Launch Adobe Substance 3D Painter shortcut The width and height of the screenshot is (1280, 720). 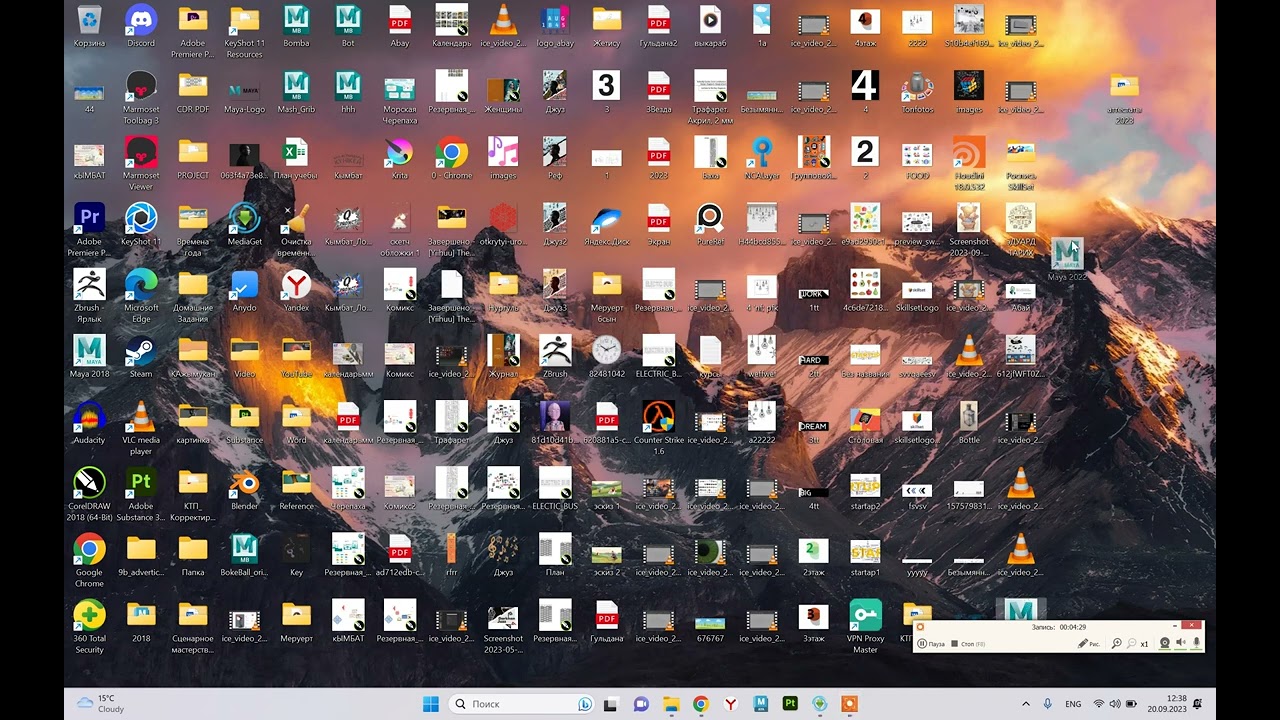click(141, 495)
